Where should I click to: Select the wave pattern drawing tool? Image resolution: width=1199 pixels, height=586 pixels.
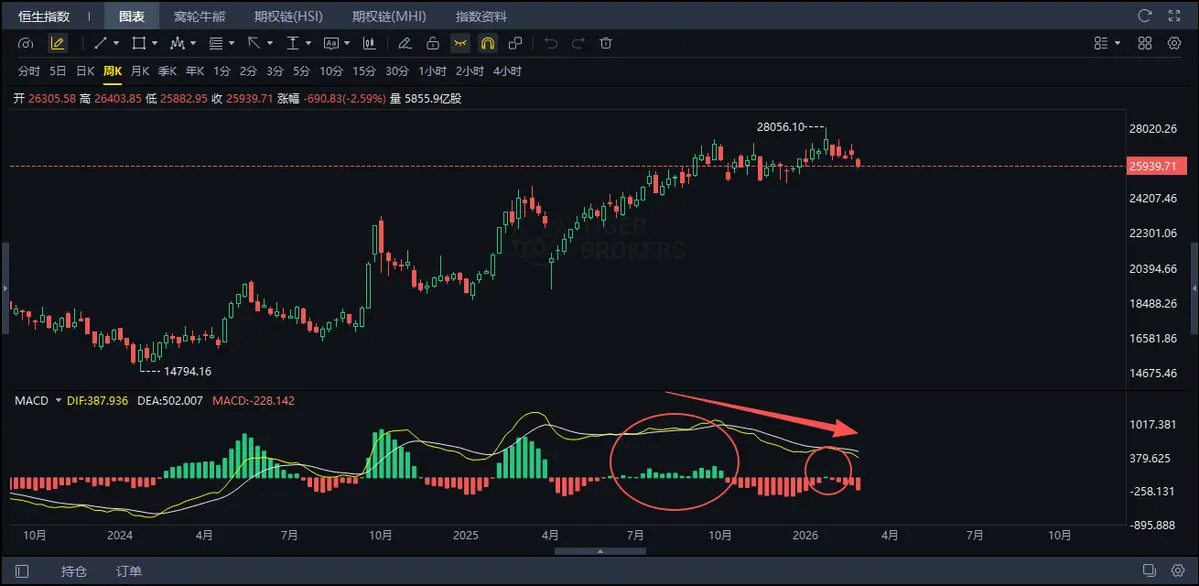(x=177, y=44)
